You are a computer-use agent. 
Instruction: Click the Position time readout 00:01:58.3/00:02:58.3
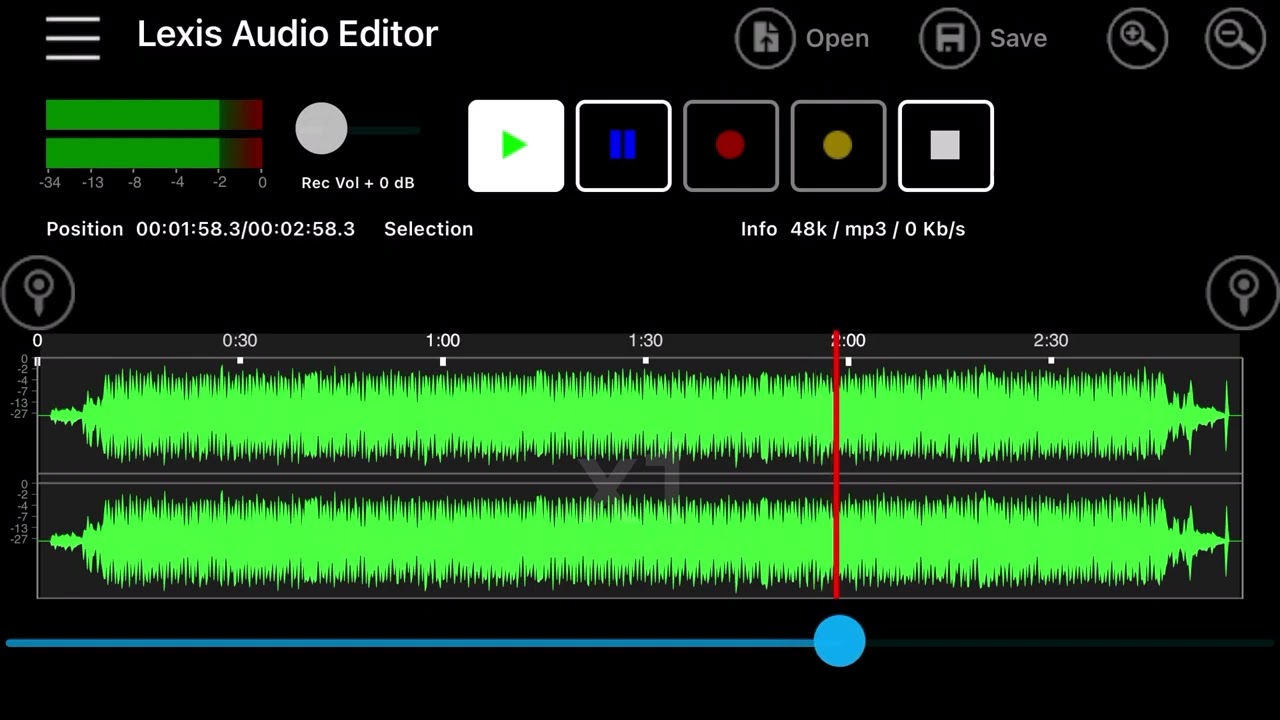[245, 229]
